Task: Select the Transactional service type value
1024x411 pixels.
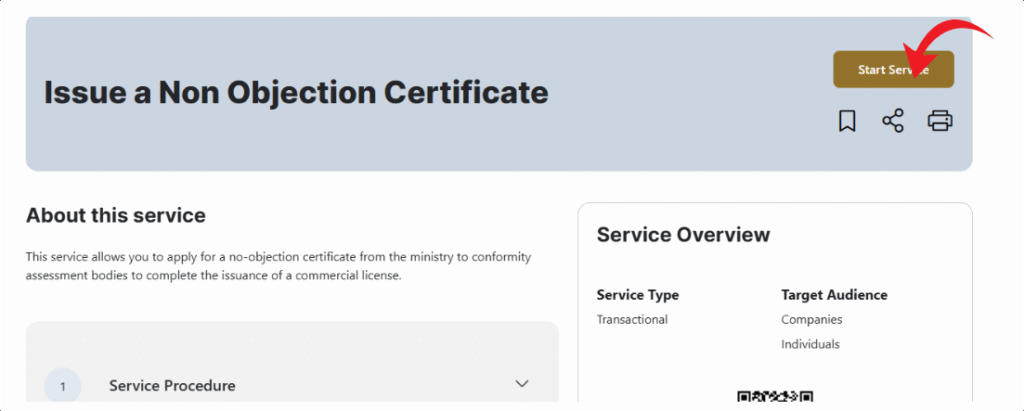Action: [x=632, y=320]
